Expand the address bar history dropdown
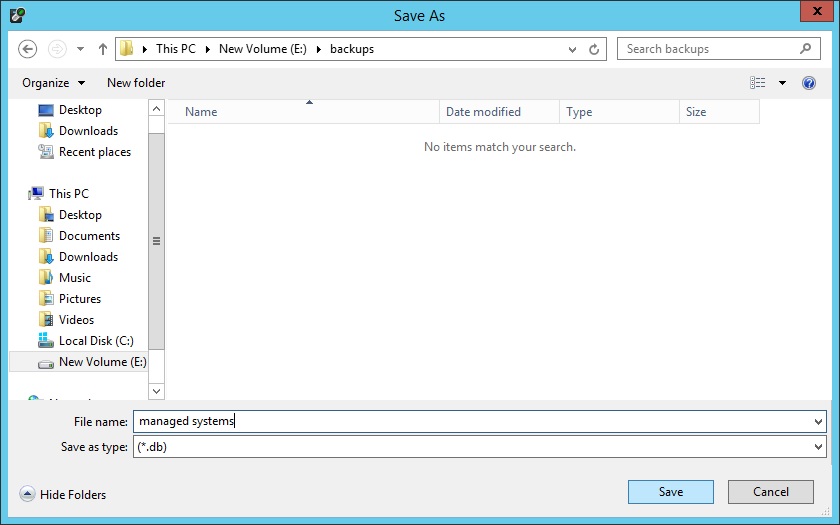Viewport: 840px width, 525px height. tap(572, 49)
